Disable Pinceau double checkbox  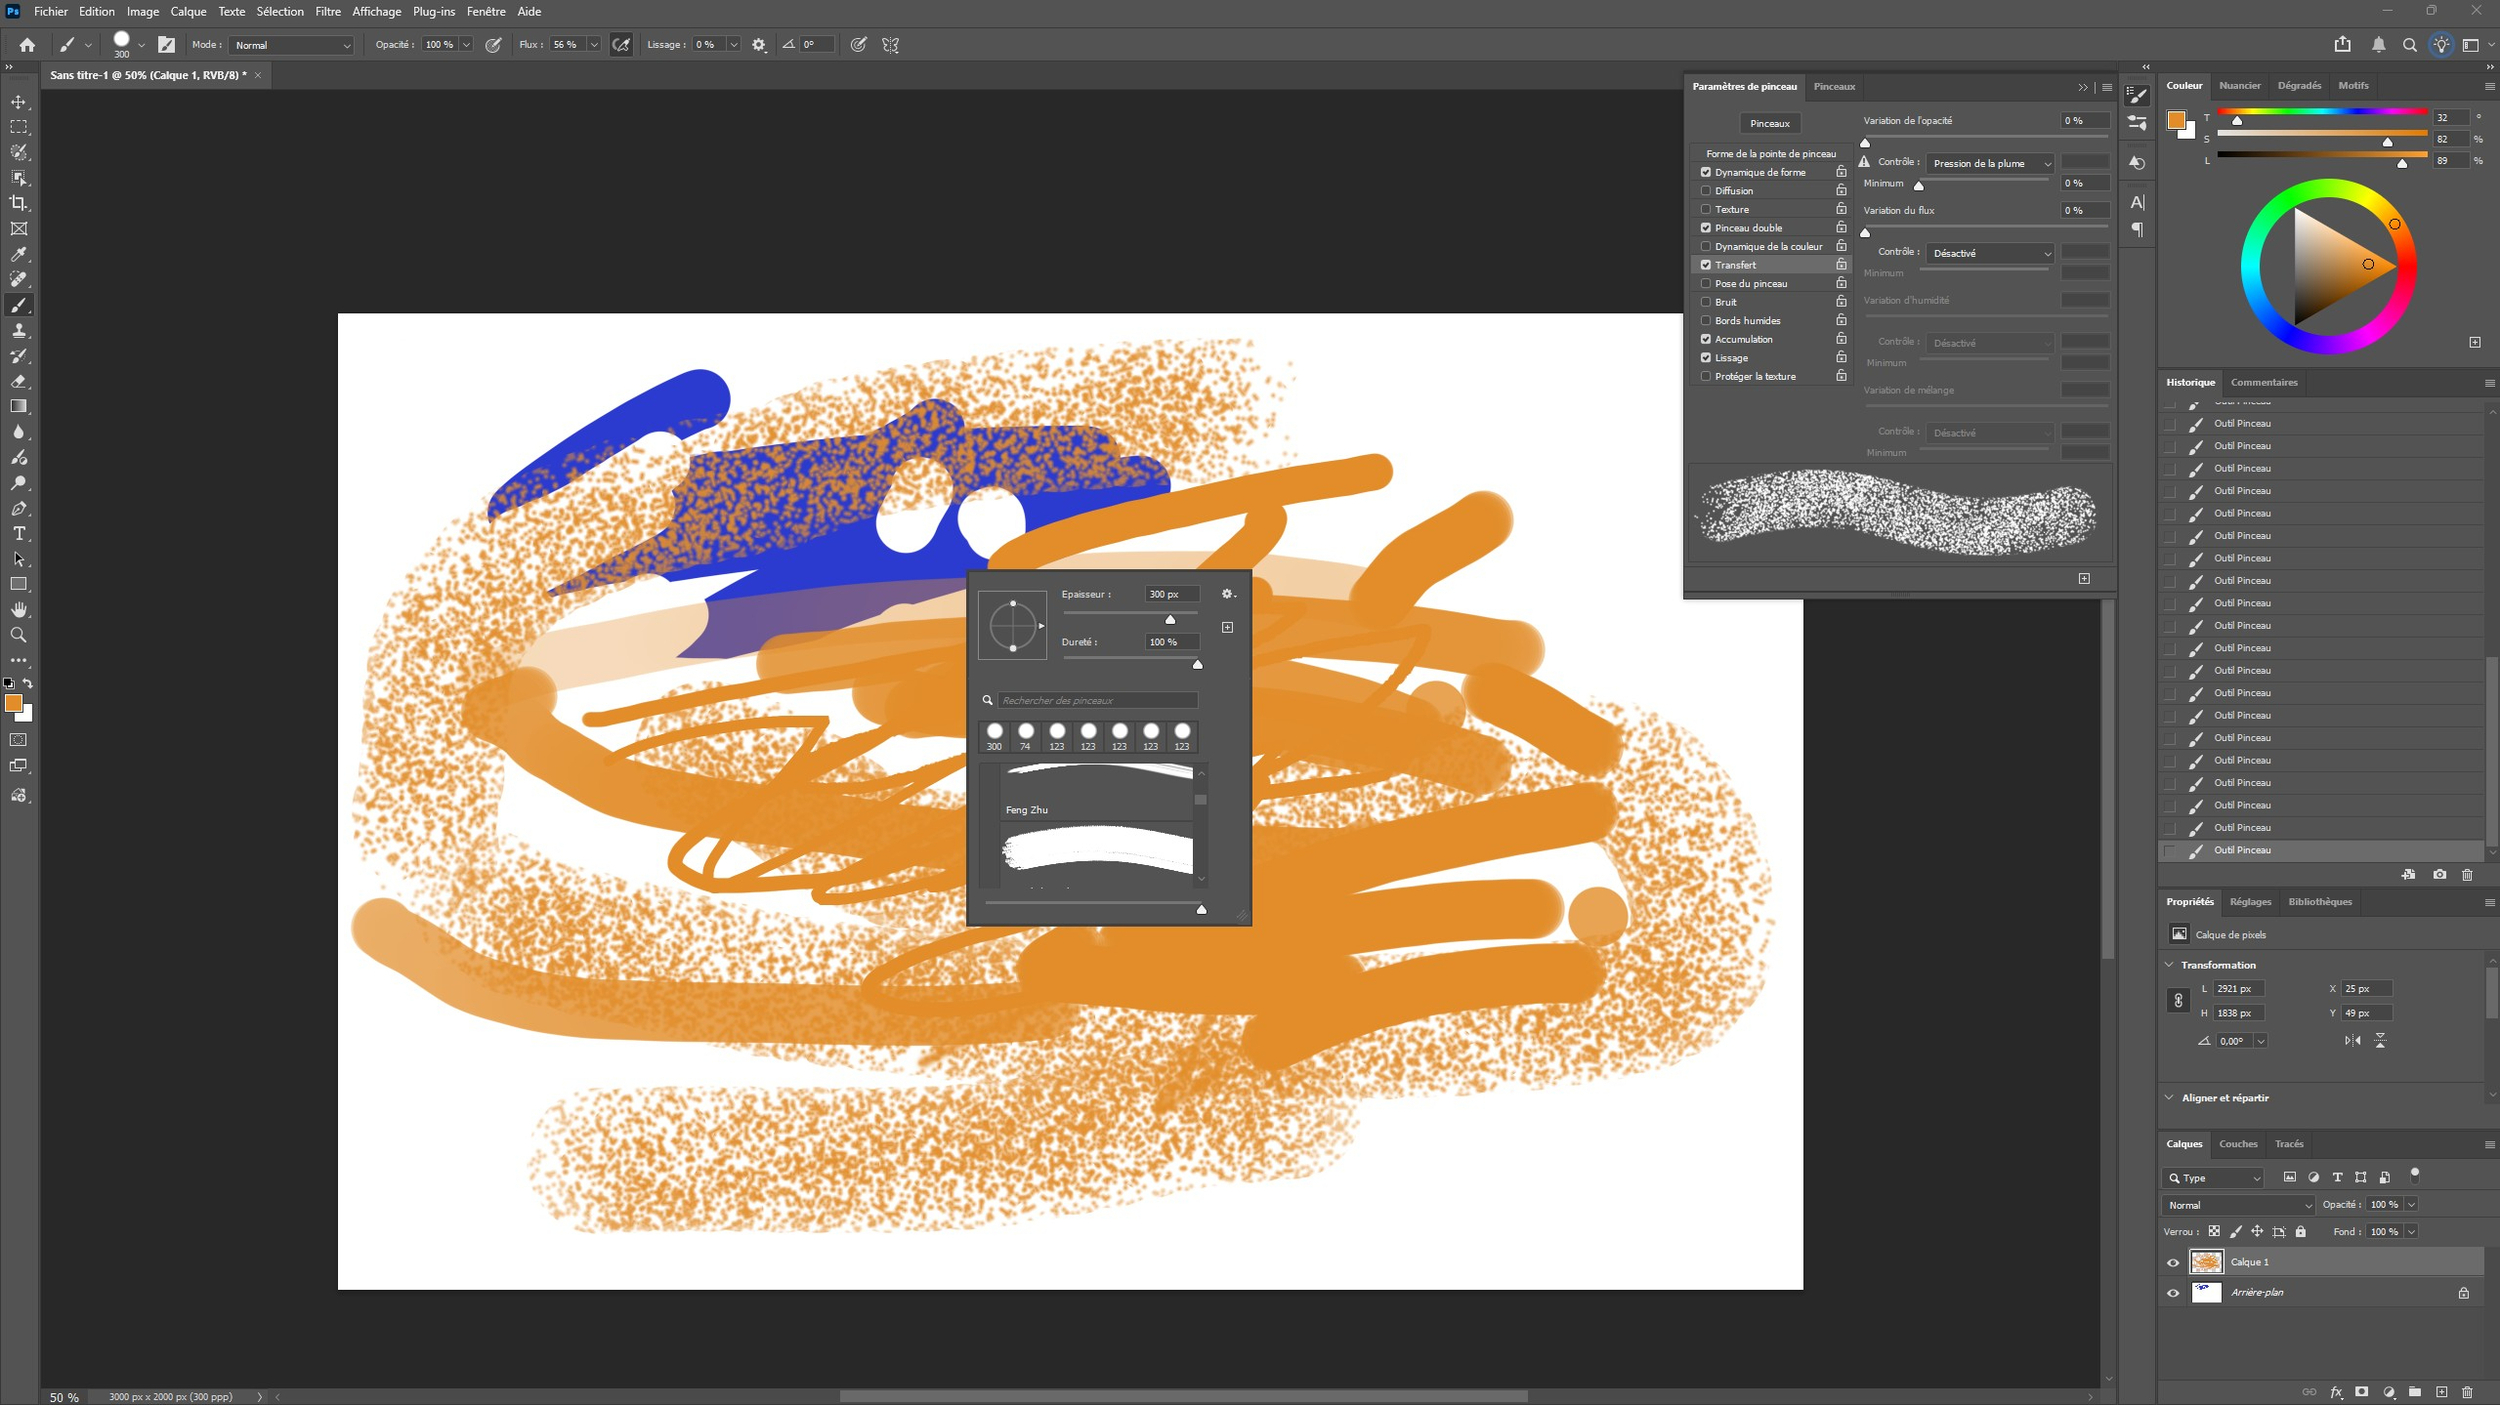pos(1706,228)
